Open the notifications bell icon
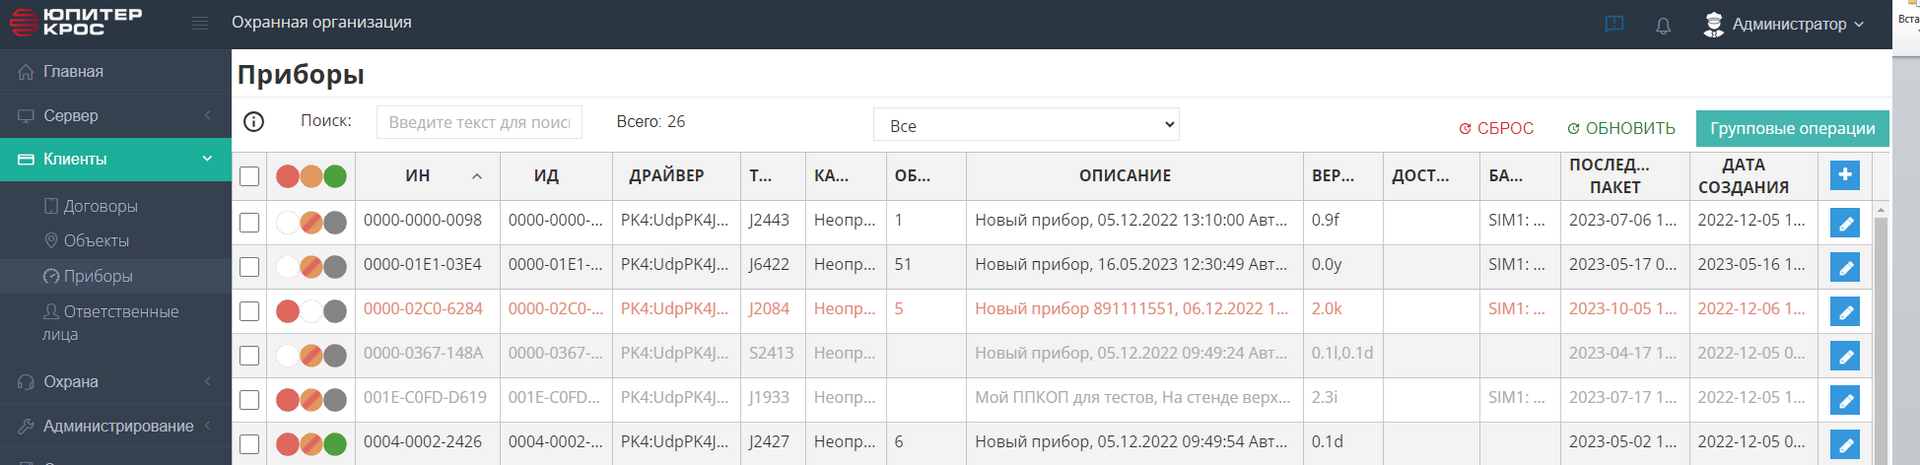The width and height of the screenshot is (1920, 465). pos(1663,25)
